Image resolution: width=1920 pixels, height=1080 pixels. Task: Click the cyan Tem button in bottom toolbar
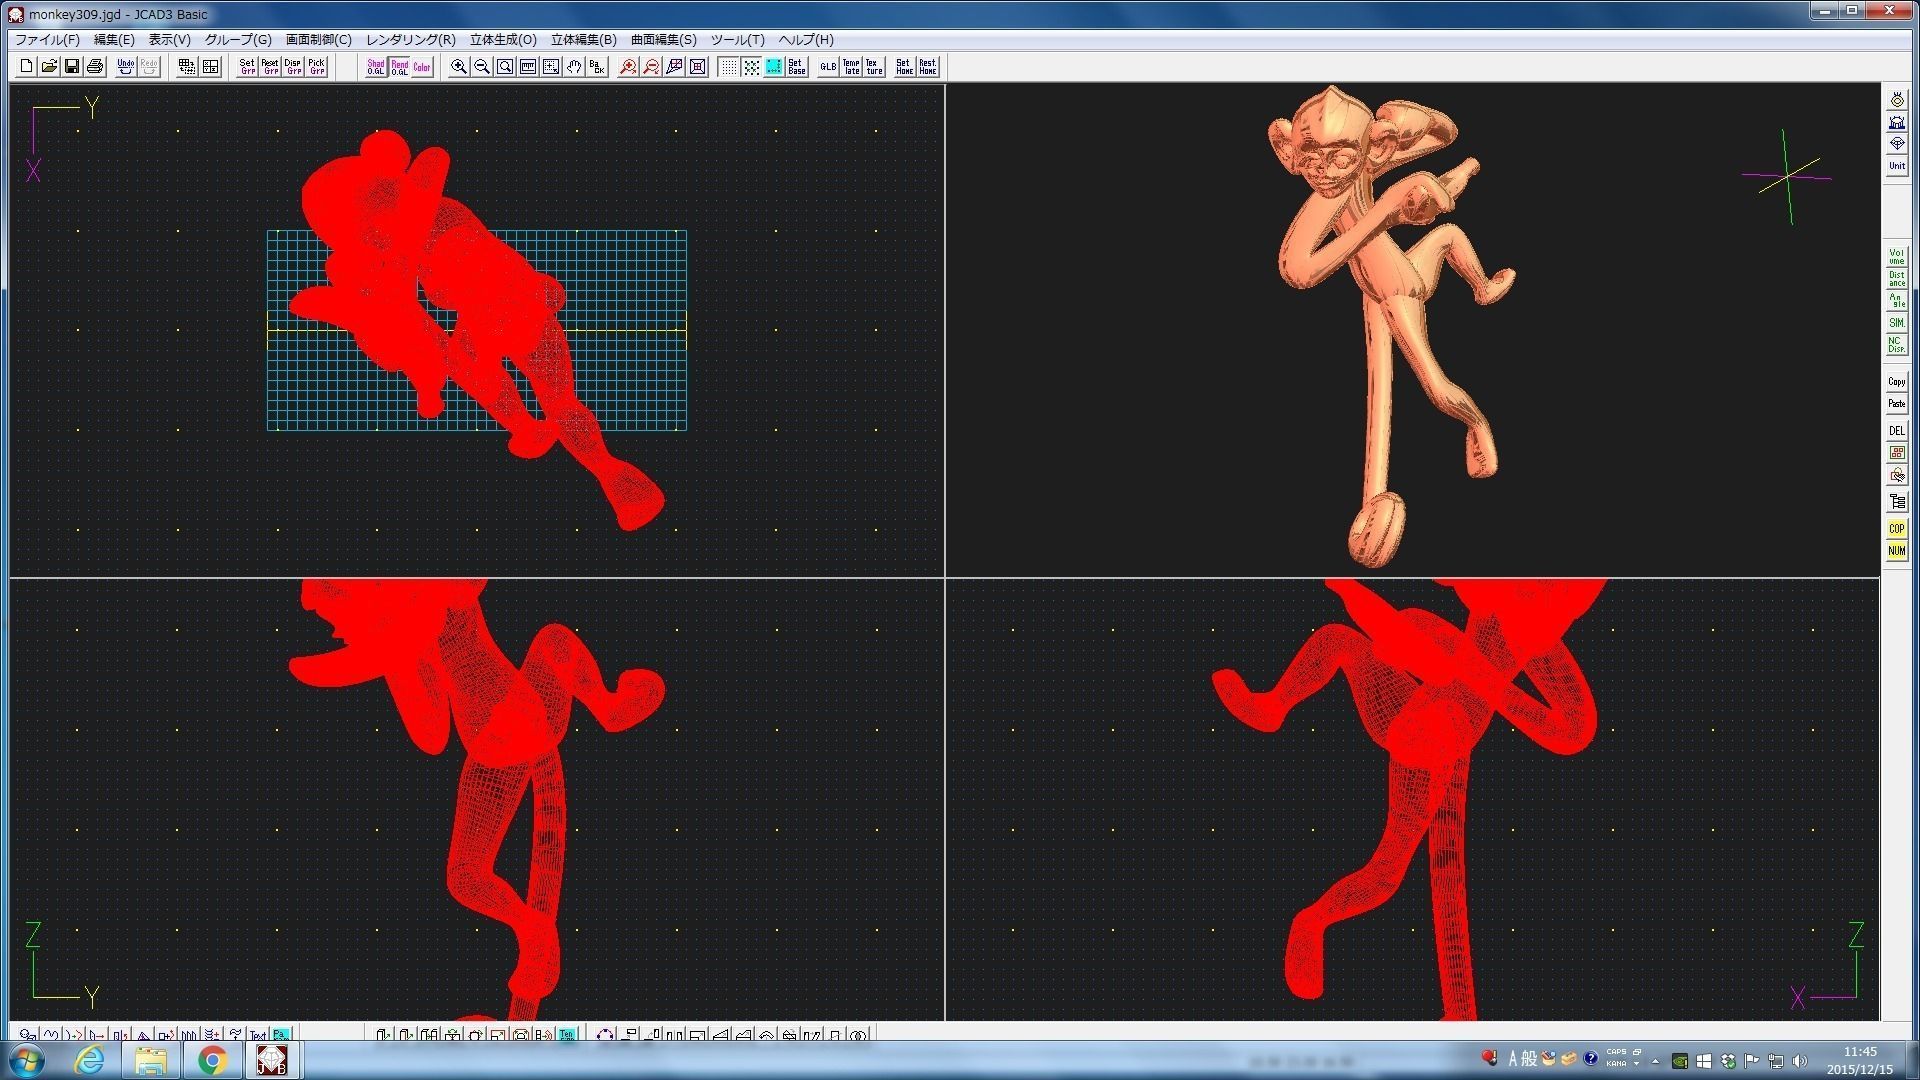[567, 1035]
